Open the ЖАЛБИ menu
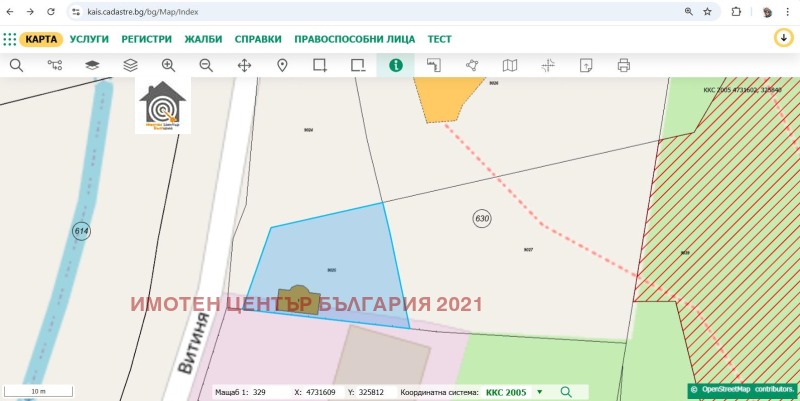Image resolution: width=800 pixels, height=401 pixels. pos(203,39)
